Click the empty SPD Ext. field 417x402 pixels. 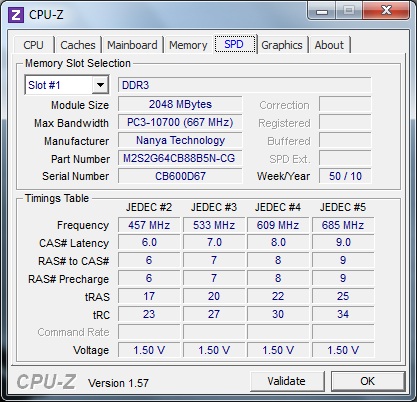[345, 158]
